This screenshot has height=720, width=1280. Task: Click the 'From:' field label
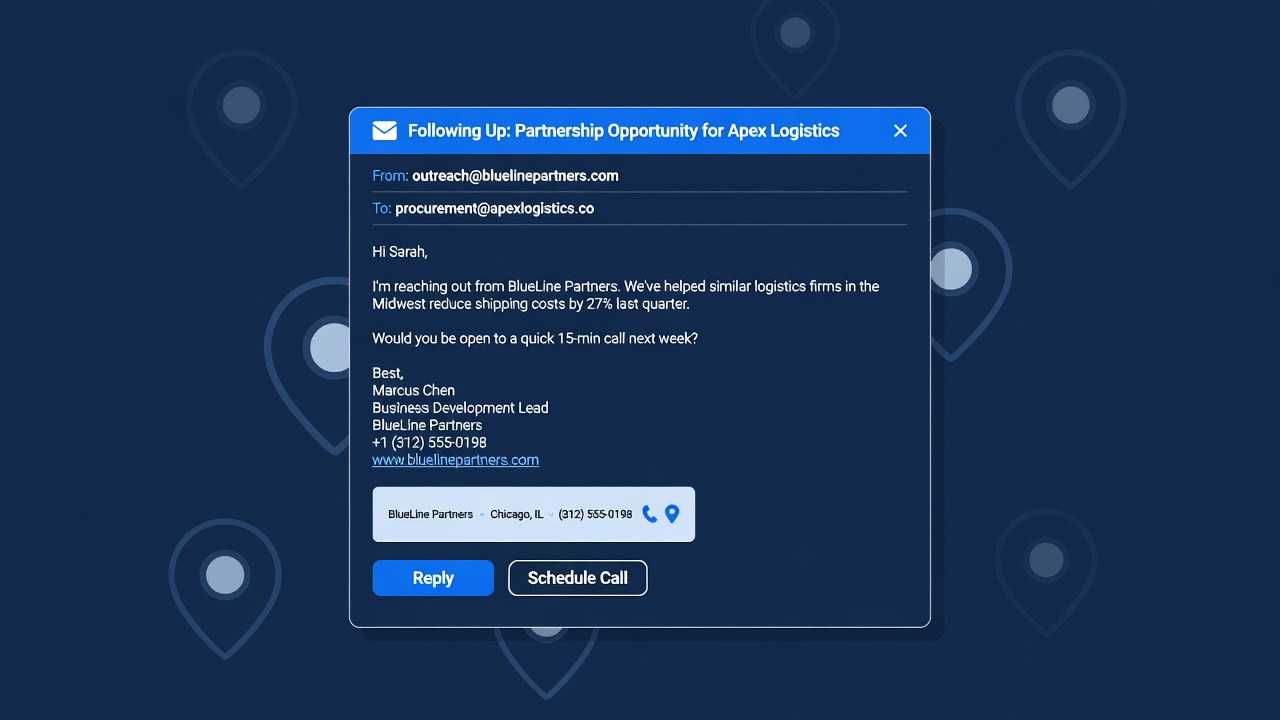(x=390, y=176)
